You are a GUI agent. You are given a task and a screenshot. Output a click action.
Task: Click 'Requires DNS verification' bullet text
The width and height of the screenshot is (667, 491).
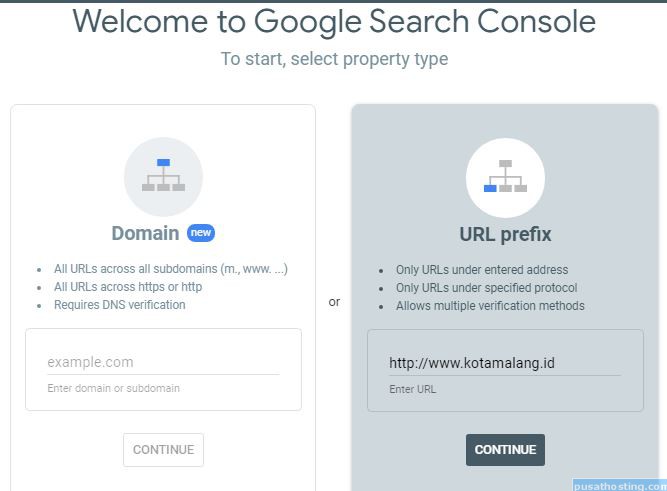[120, 305]
